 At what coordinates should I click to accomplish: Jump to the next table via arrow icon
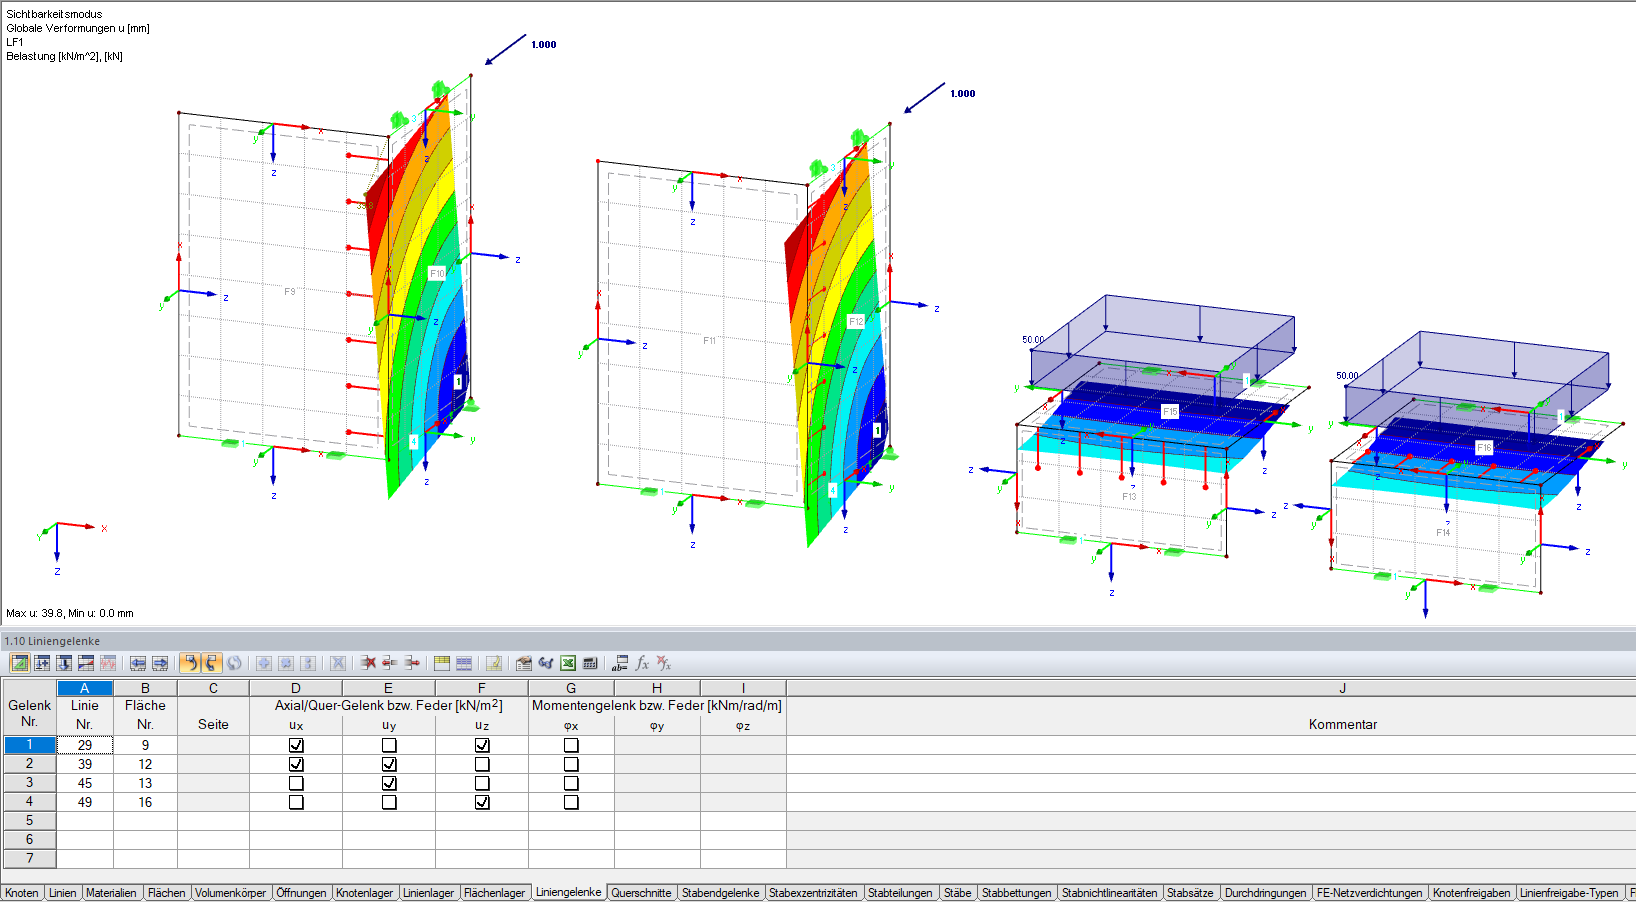[162, 662]
